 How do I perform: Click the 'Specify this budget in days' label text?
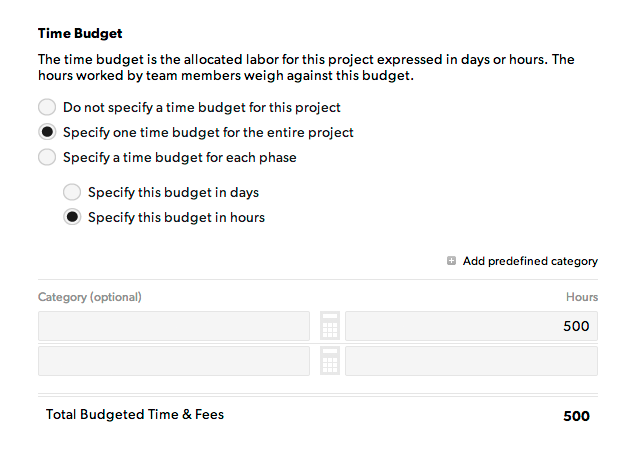[173, 192]
